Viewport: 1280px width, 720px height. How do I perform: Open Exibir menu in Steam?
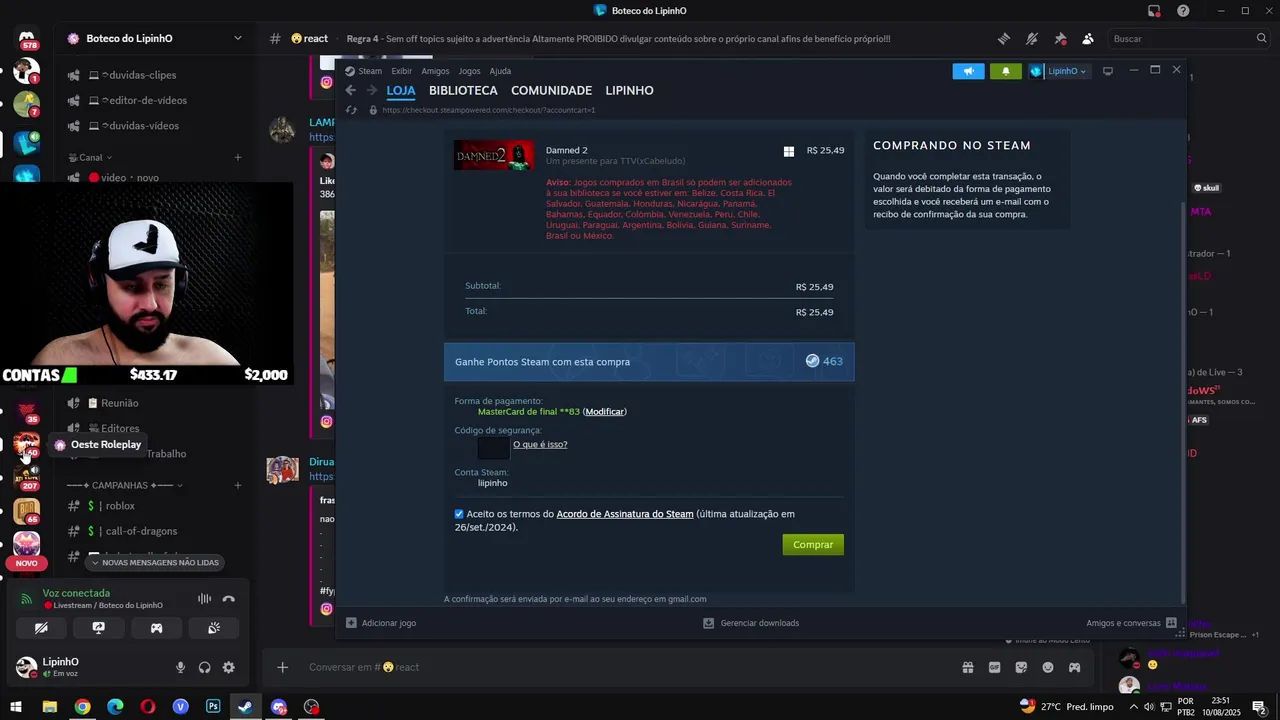401,71
